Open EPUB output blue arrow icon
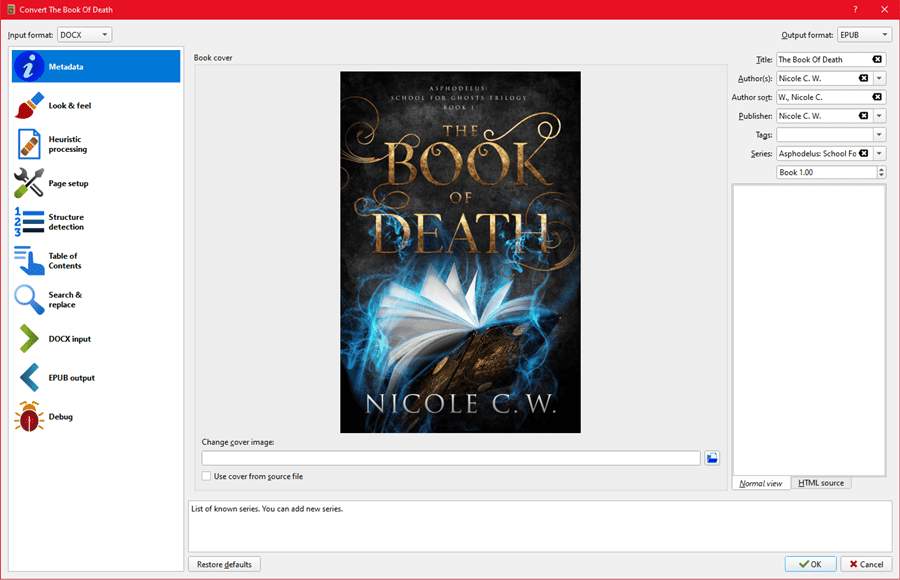The image size is (900, 580). 29,377
